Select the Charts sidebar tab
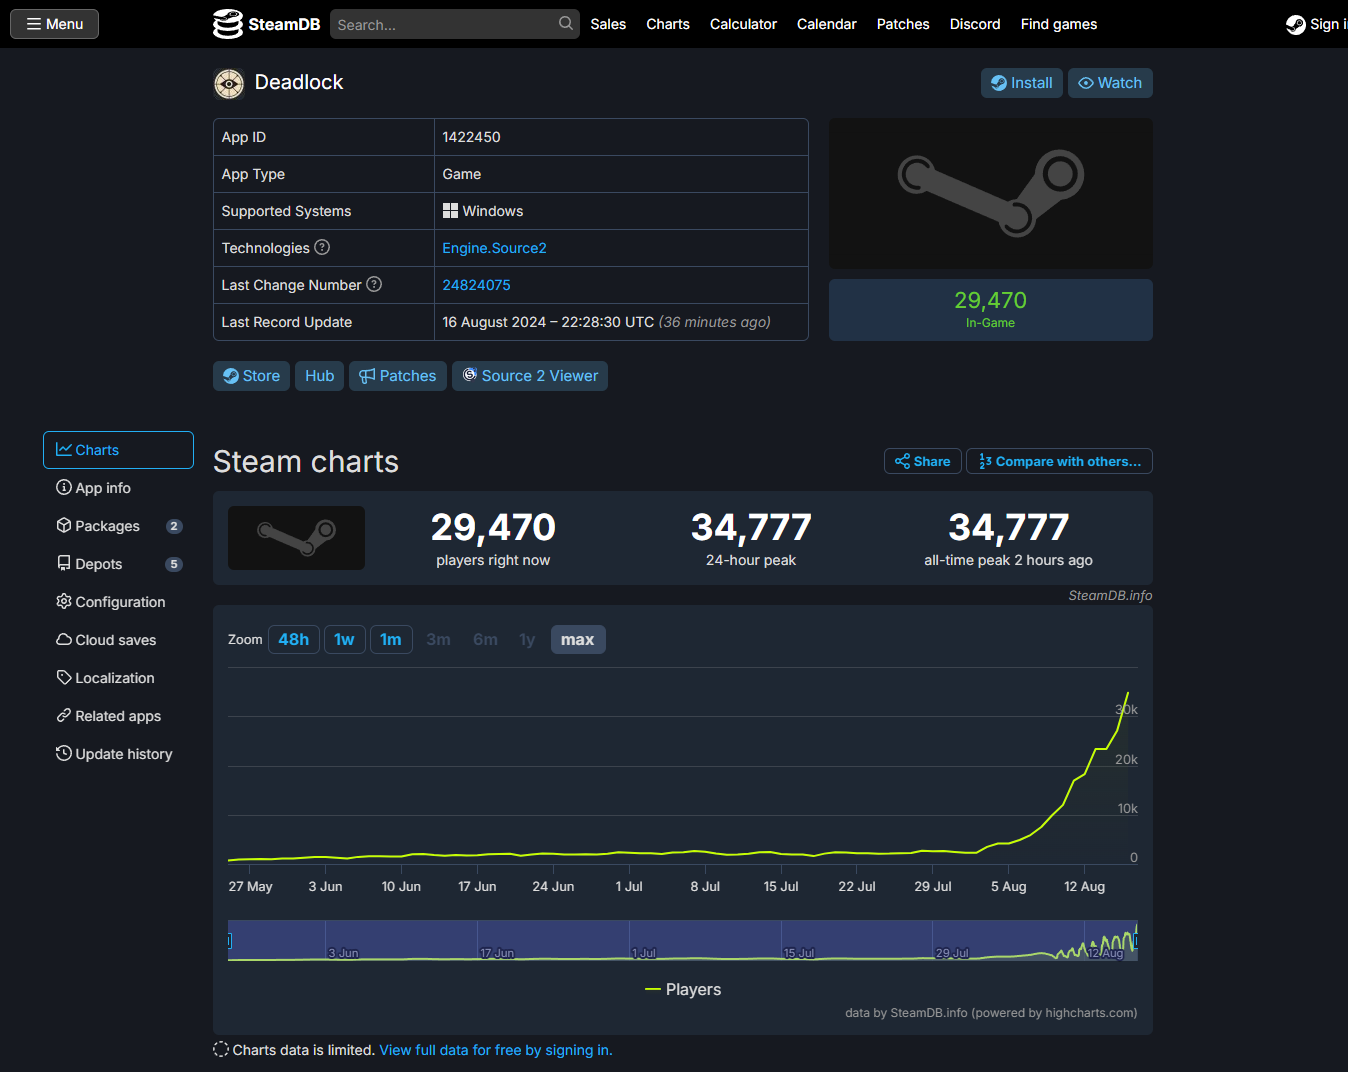1348x1072 pixels. pos(118,450)
